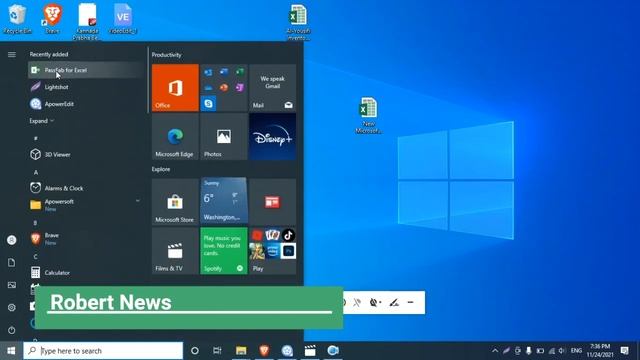Open the user account button in Start sidebar

coord(12,240)
